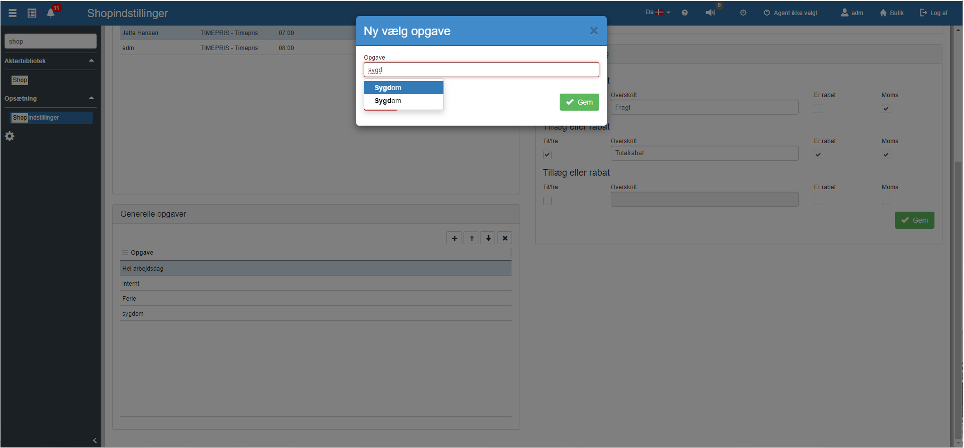Add a new generelle opgave with plus
Viewport: 964px width, 448px height.
pos(455,238)
